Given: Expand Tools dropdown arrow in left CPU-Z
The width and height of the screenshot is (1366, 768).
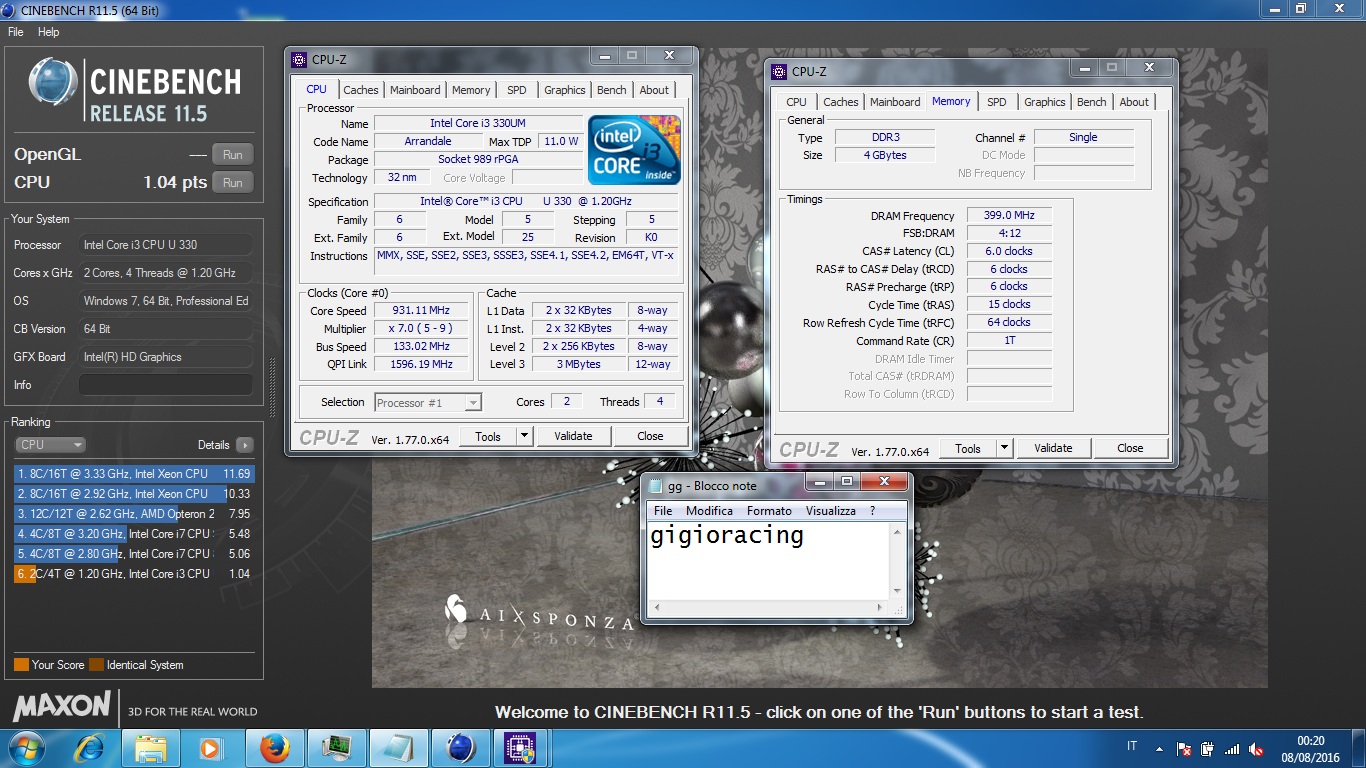Looking at the screenshot, I should point(524,436).
